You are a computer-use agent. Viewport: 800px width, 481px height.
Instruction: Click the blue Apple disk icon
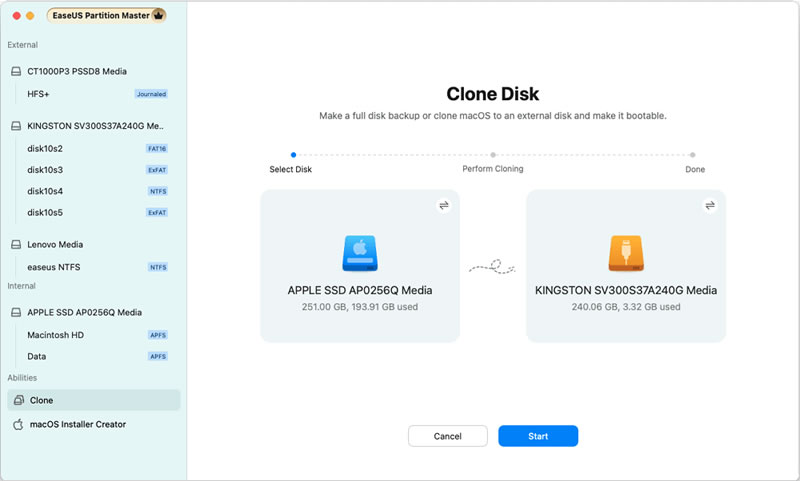tap(360, 253)
